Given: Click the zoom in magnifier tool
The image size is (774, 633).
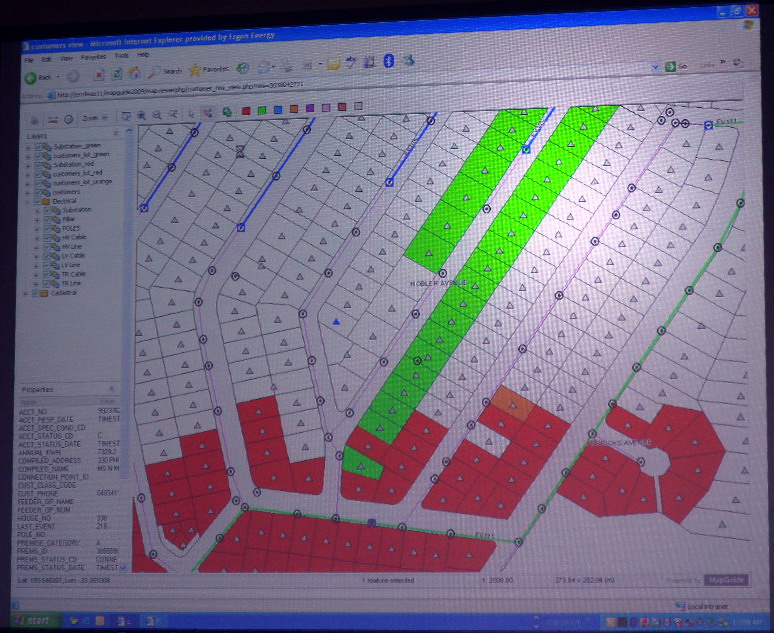Looking at the screenshot, I should (143, 116).
